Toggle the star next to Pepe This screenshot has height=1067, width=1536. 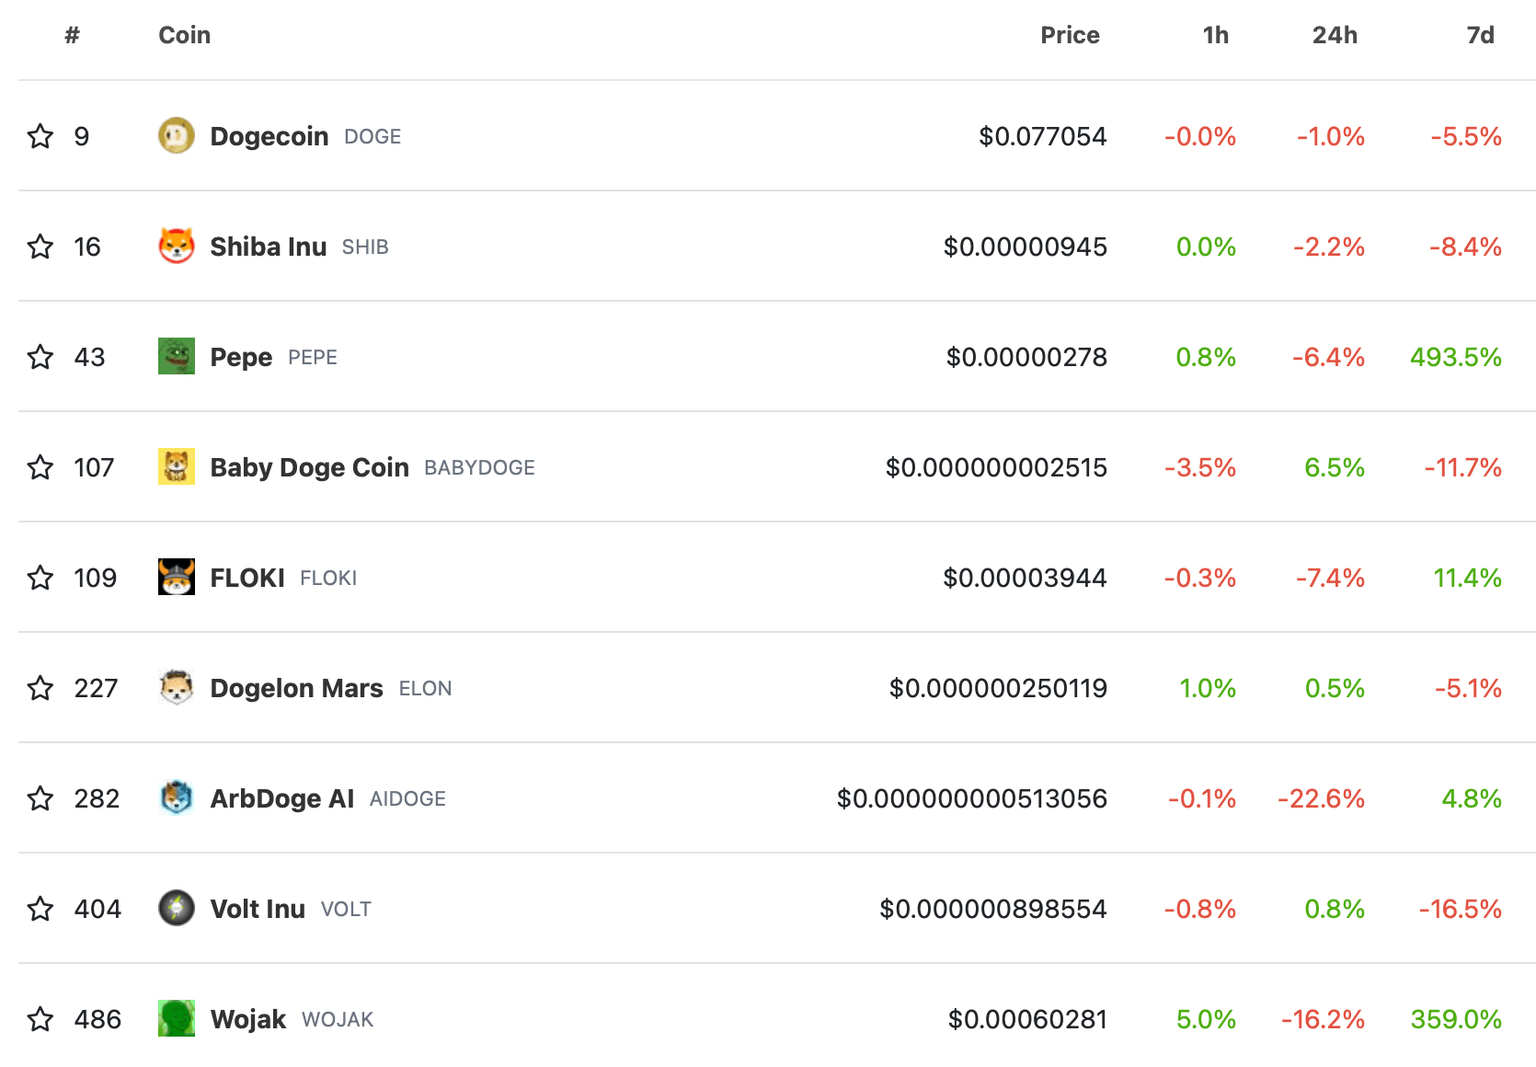pyautogui.click(x=41, y=356)
